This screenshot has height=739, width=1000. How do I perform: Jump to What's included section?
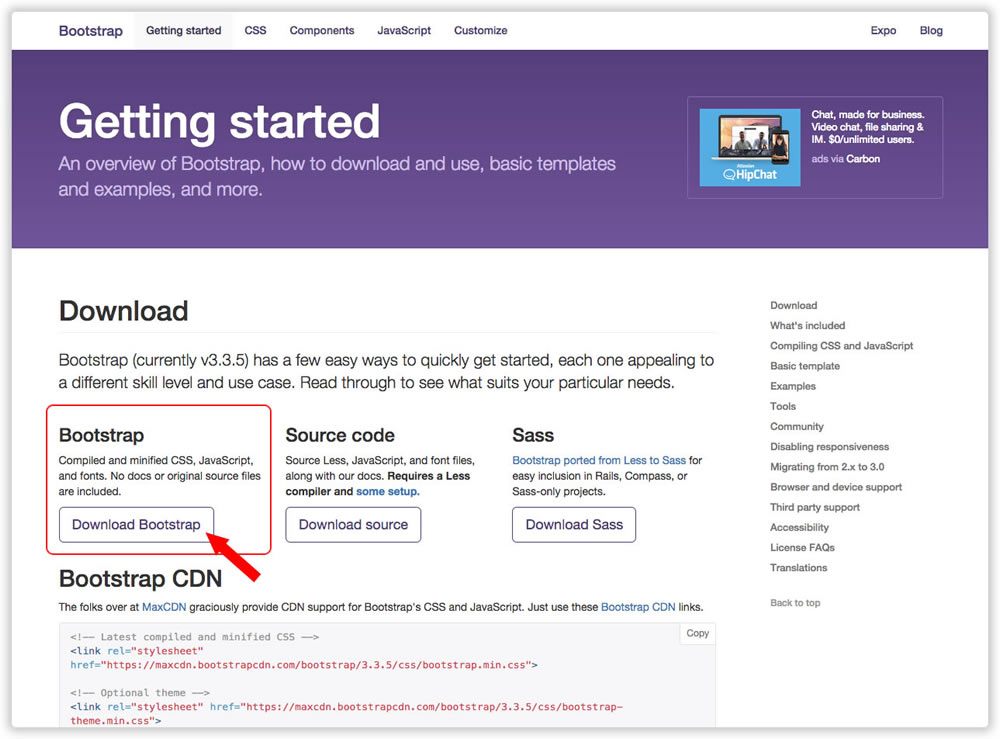807,325
